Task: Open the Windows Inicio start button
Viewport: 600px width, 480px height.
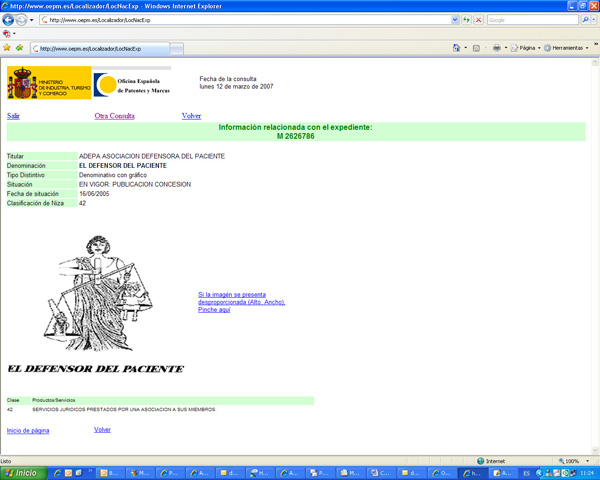Action: point(20,473)
